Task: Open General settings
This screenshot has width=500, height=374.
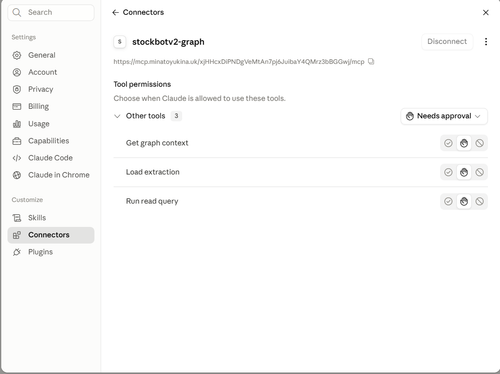Action: pos(51,55)
